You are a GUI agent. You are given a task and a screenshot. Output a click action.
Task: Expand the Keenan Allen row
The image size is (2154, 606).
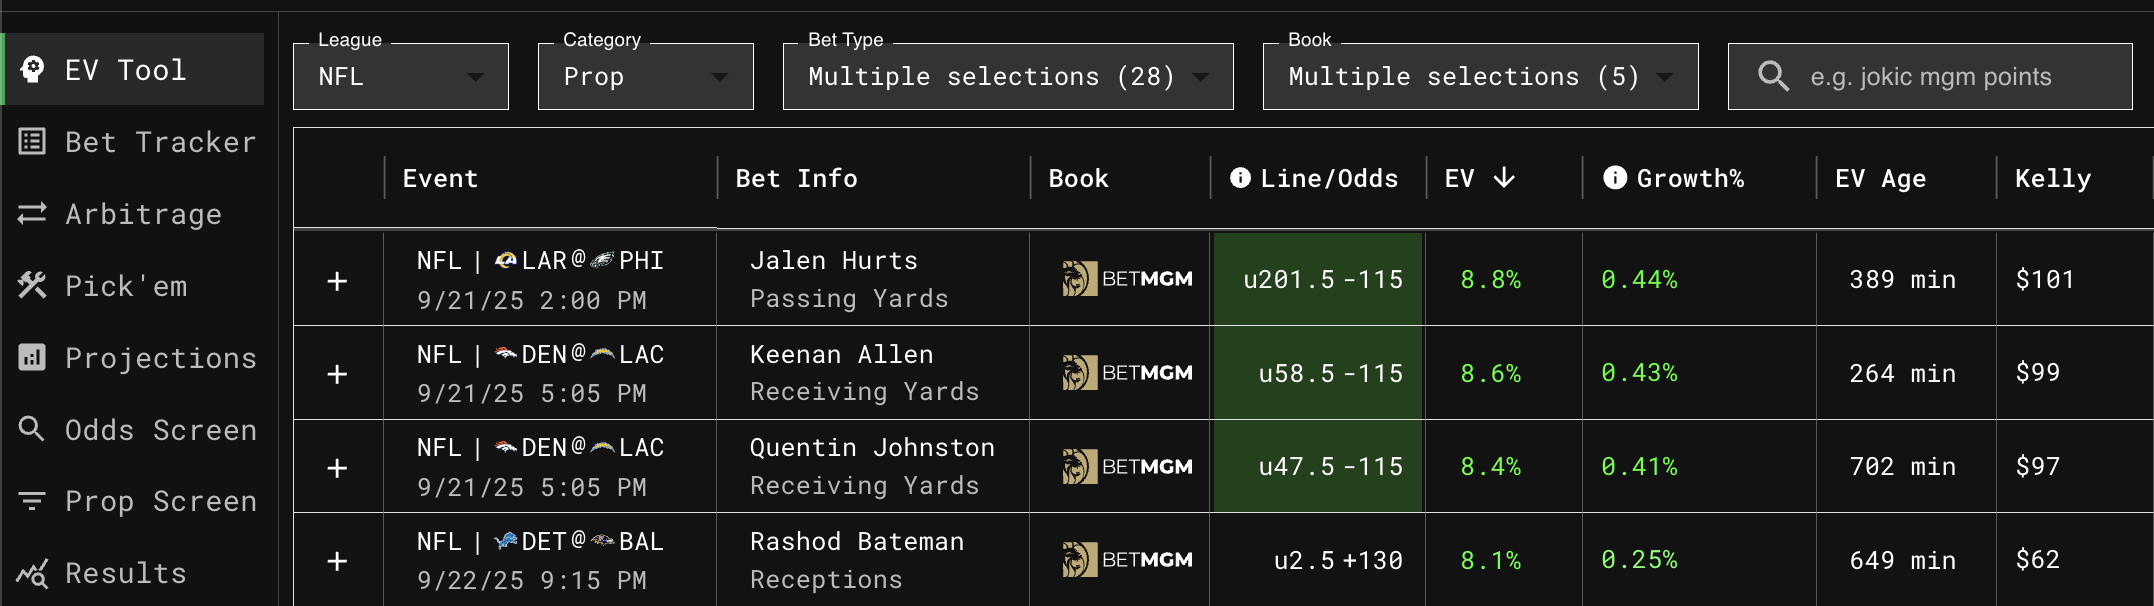click(x=337, y=373)
